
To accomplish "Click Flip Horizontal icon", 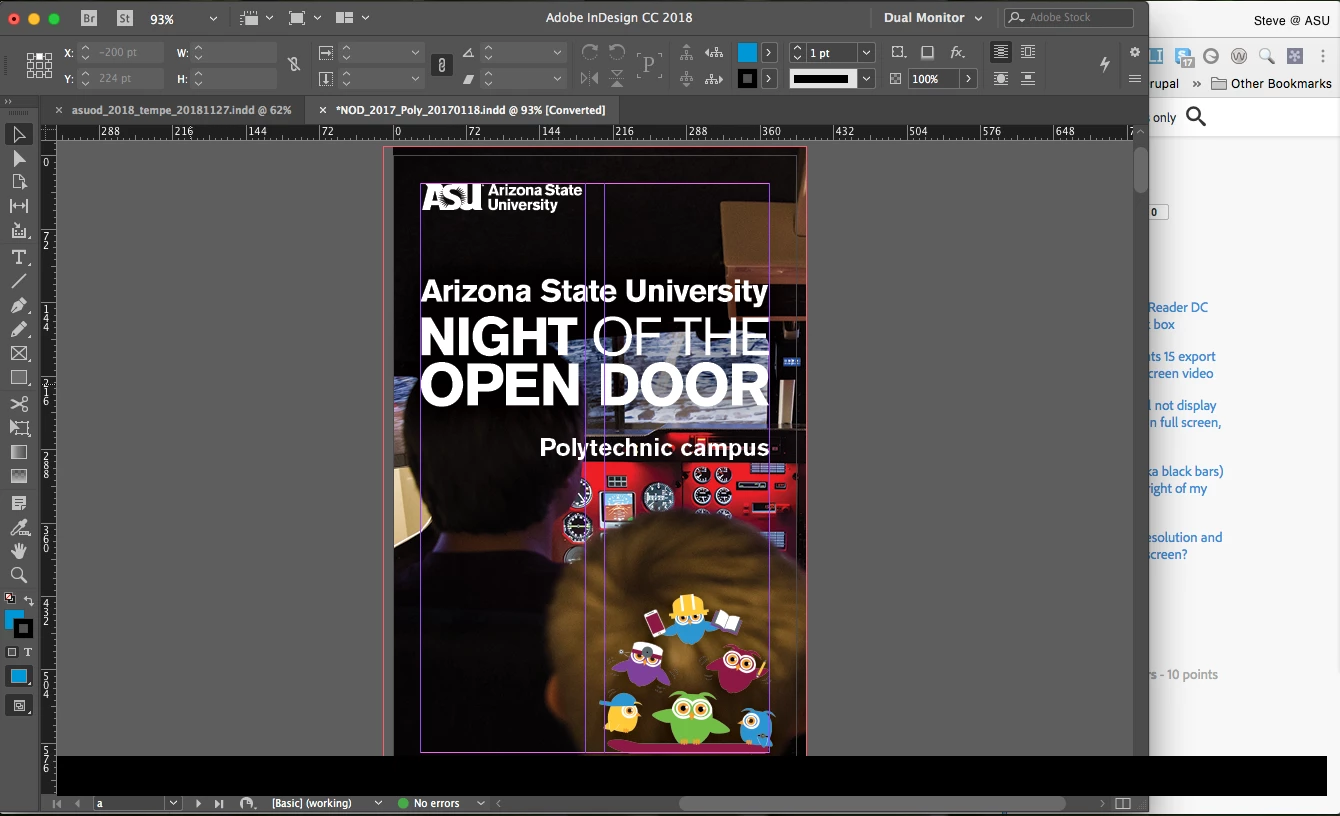I will tap(590, 78).
